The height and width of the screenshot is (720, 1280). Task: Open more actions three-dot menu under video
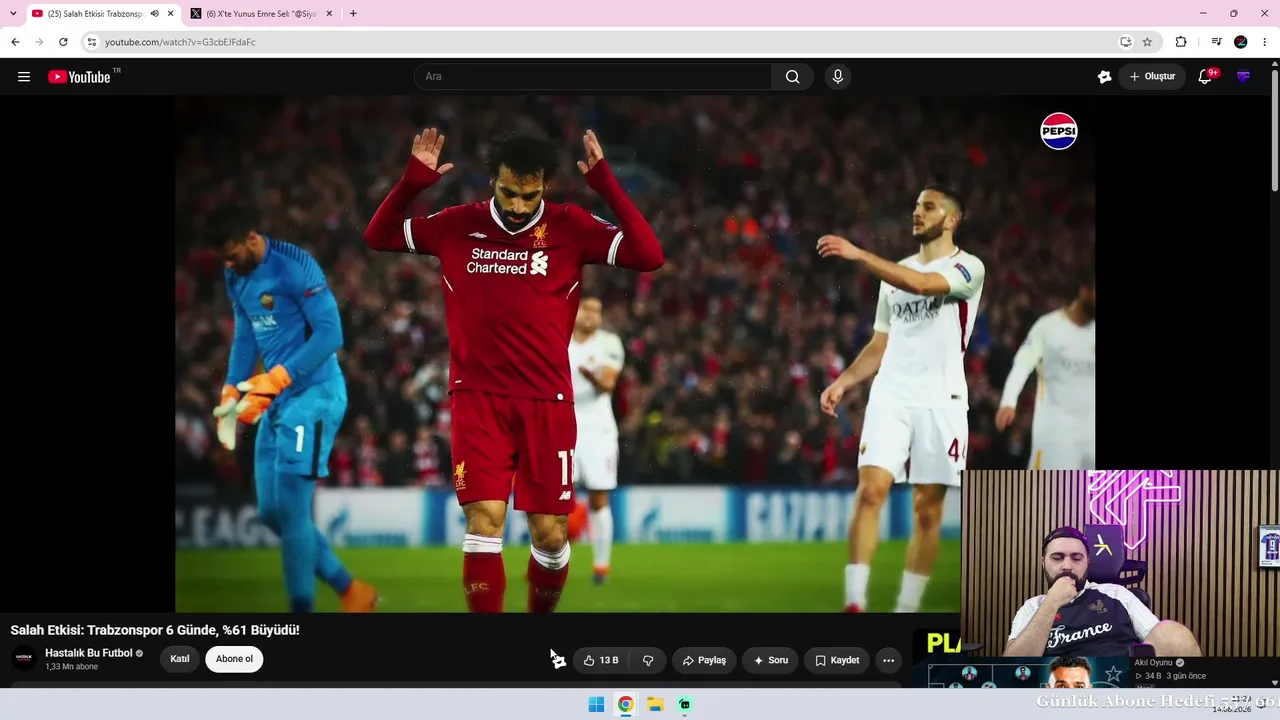coord(888,660)
